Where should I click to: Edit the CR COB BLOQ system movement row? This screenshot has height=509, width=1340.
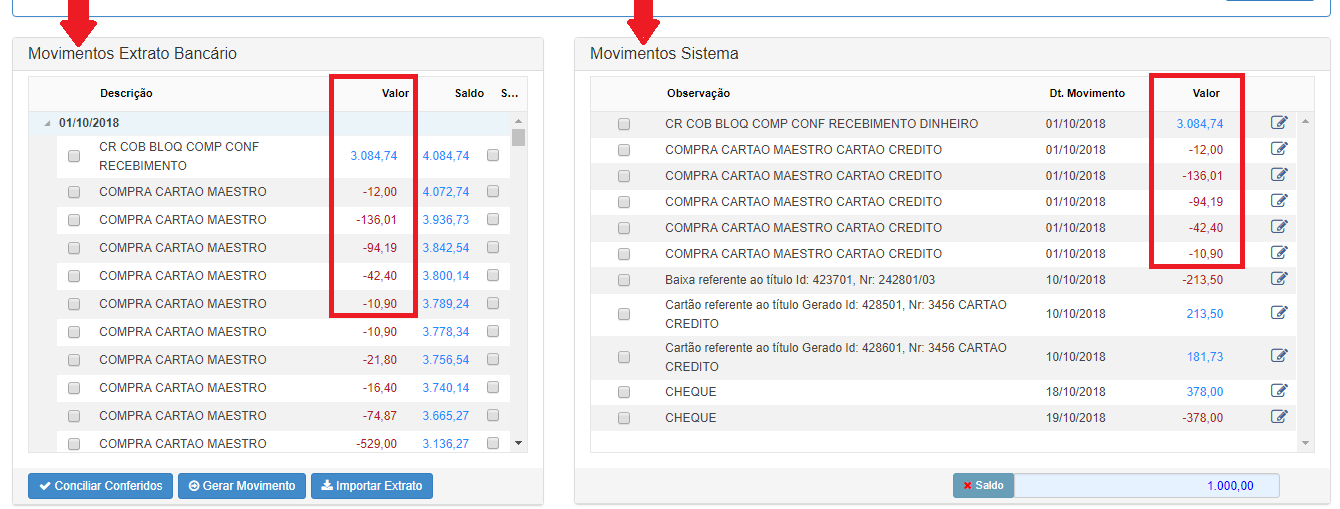click(1279, 123)
